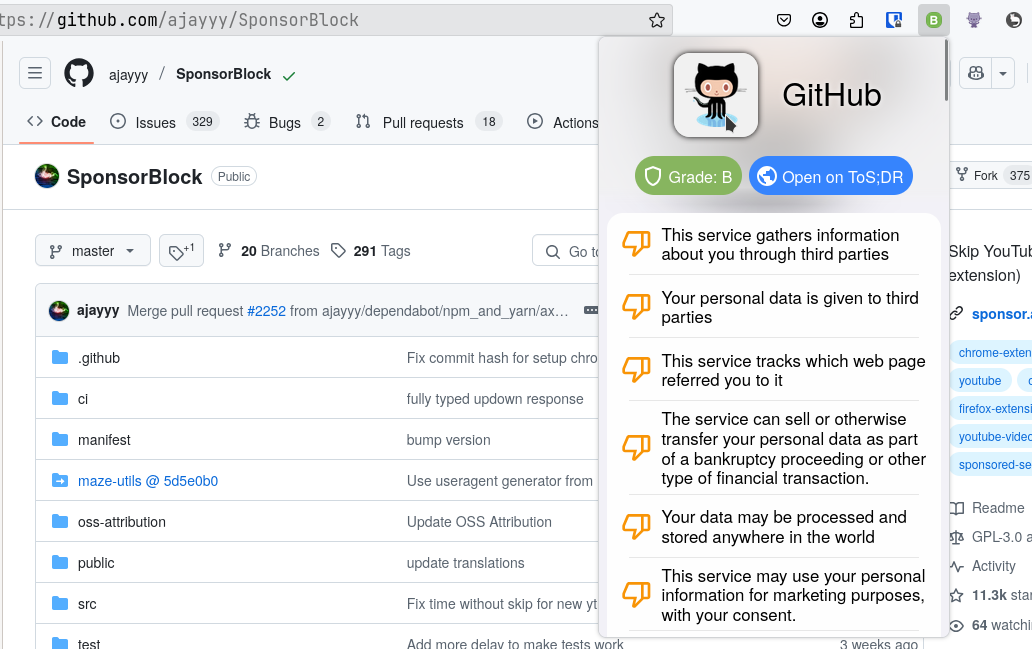Open the ci folder
Viewport: 1032px width, 649px height.
83,399
